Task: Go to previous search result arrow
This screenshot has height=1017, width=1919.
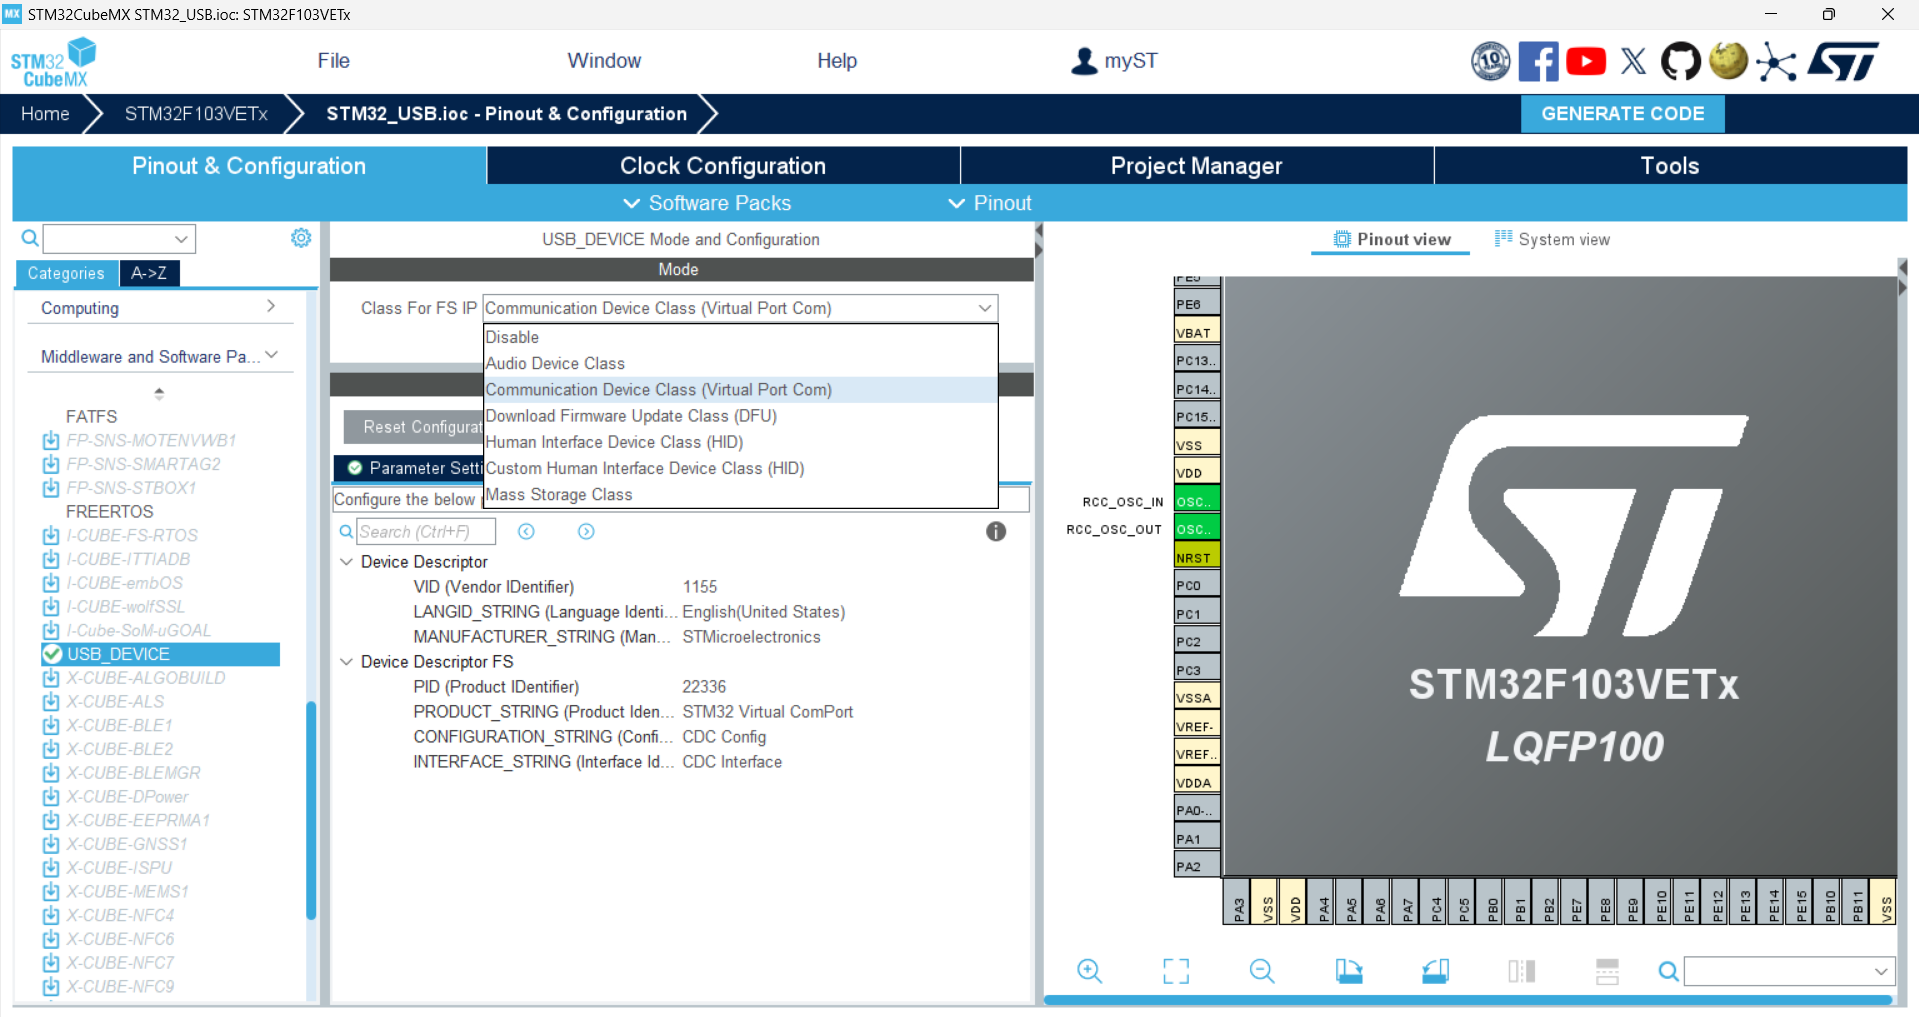Action: click(x=526, y=531)
